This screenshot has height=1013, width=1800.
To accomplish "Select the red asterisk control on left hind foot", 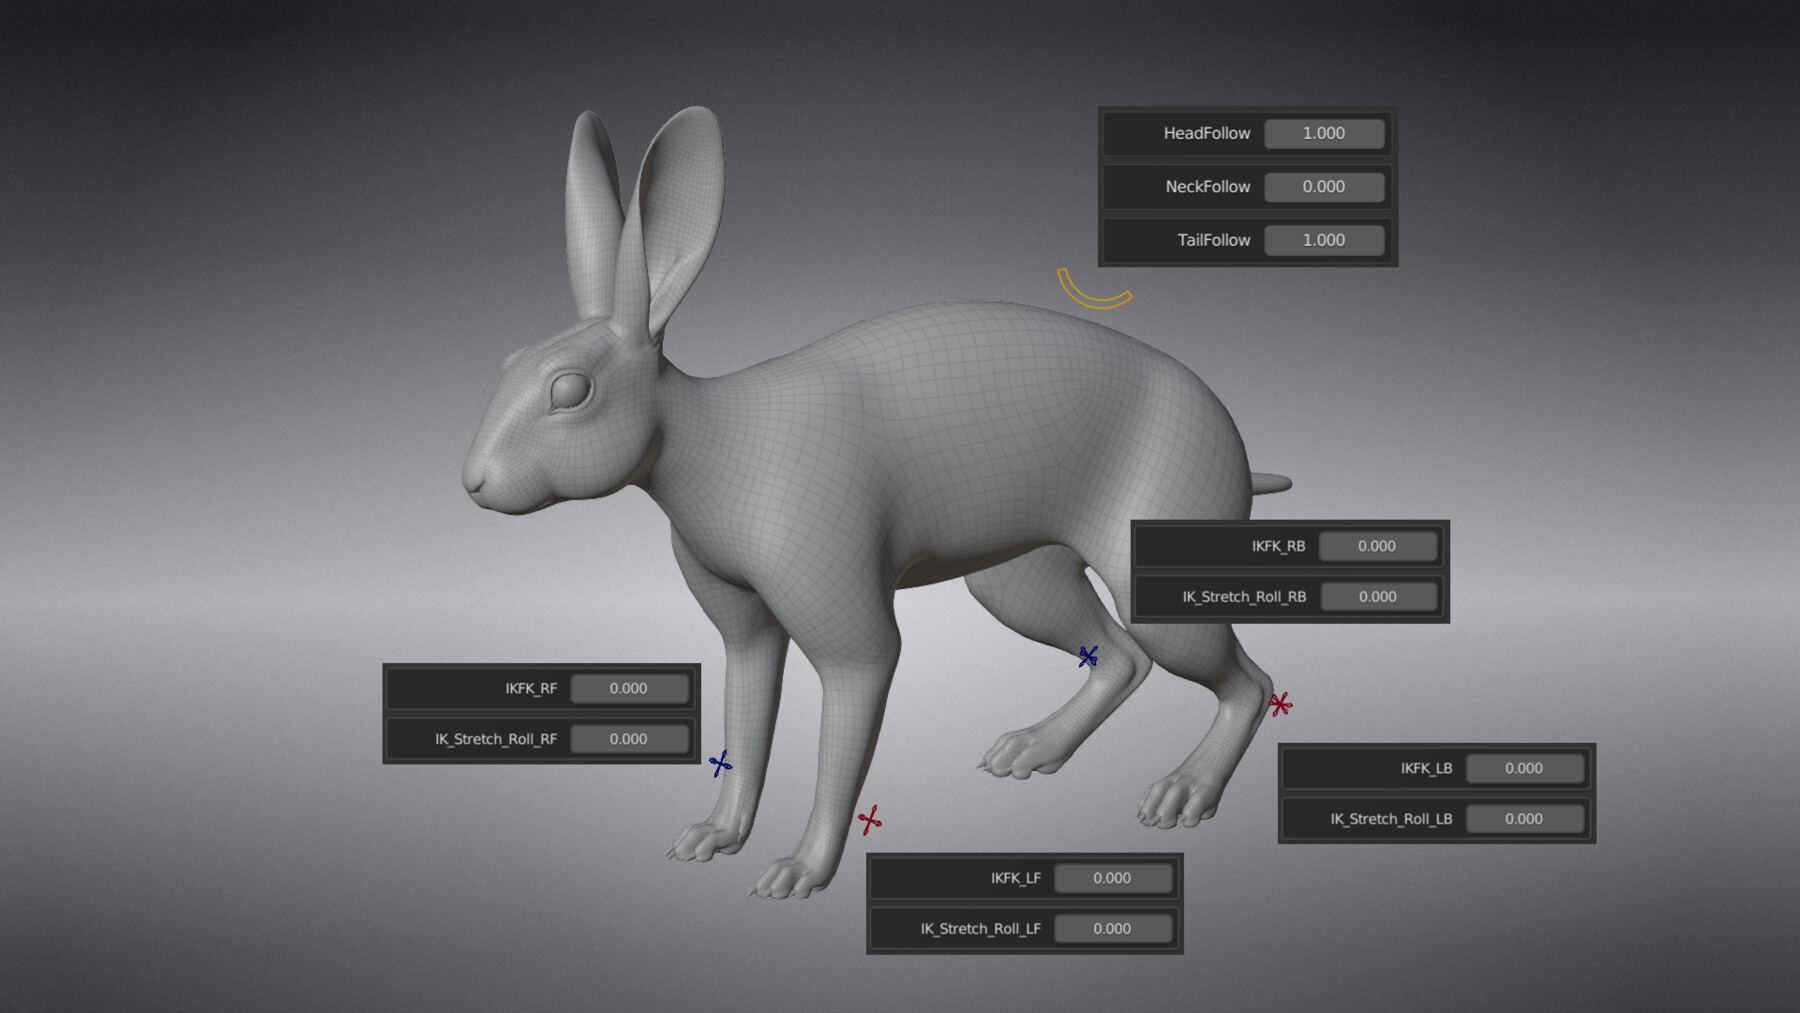I will 1279,706.
